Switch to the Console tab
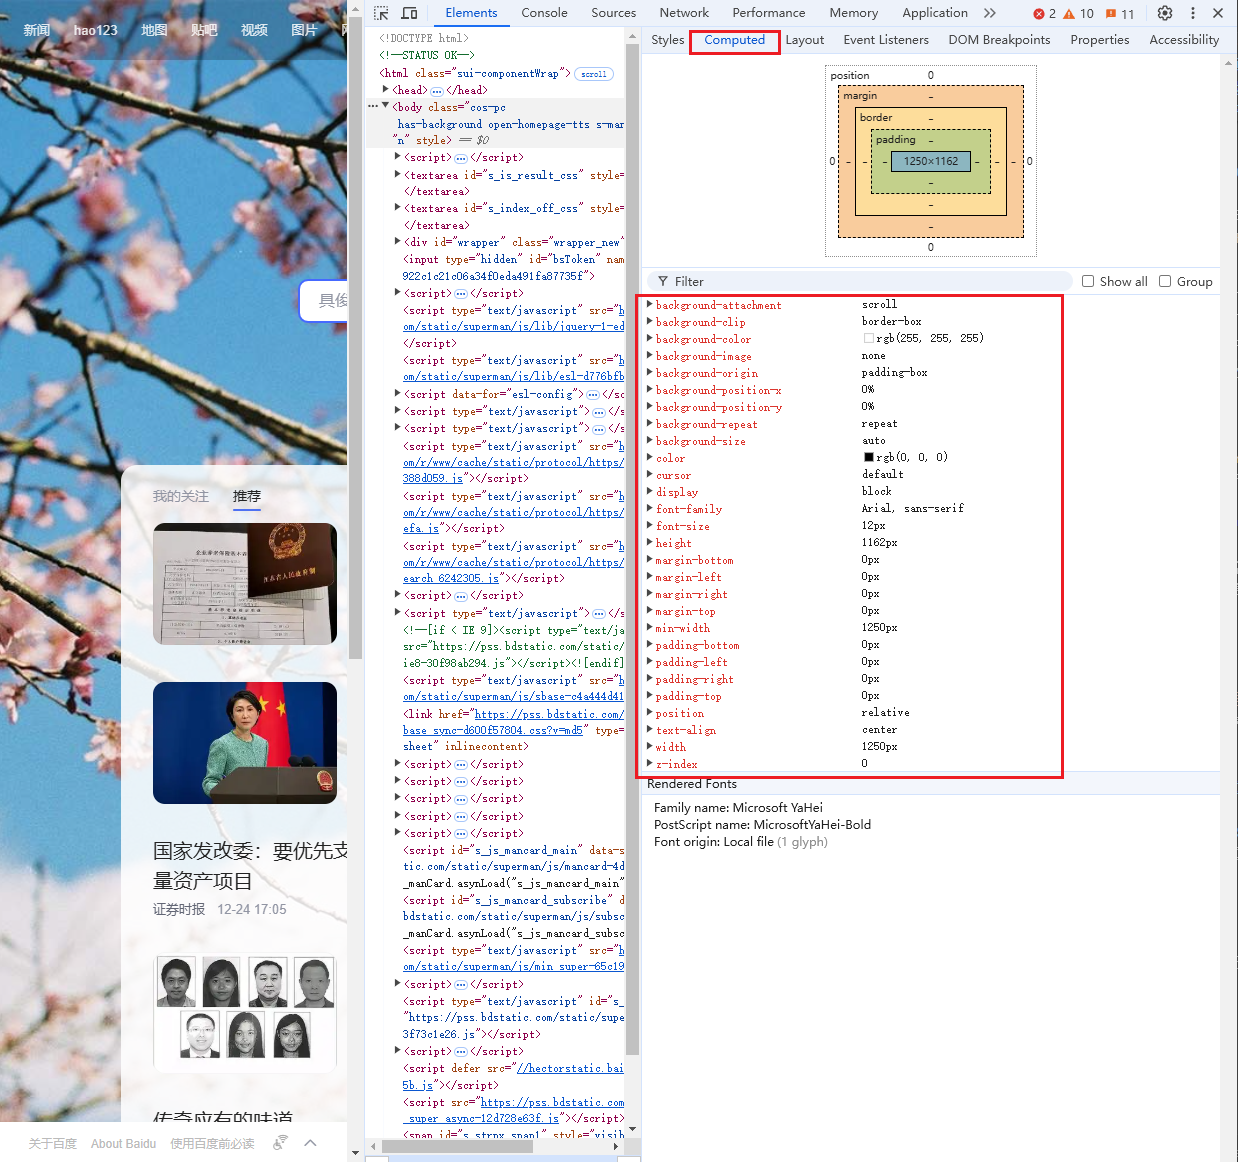The width and height of the screenshot is (1238, 1162). pyautogui.click(x=544, y=13)
